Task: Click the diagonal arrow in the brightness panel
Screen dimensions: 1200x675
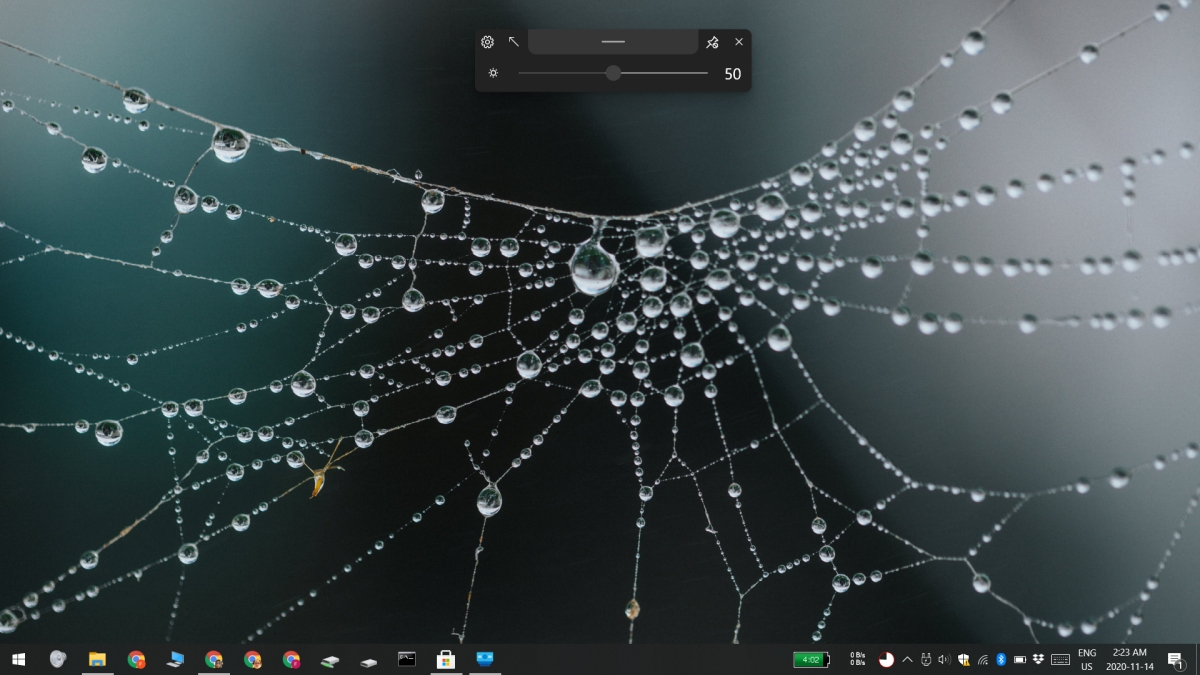Action: [x=512, y=42]
